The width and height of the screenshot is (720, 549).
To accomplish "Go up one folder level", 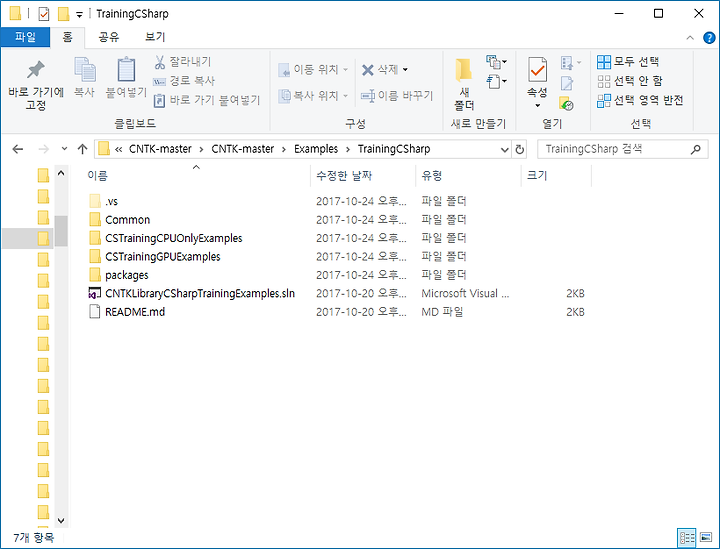I will pos(83,149).
